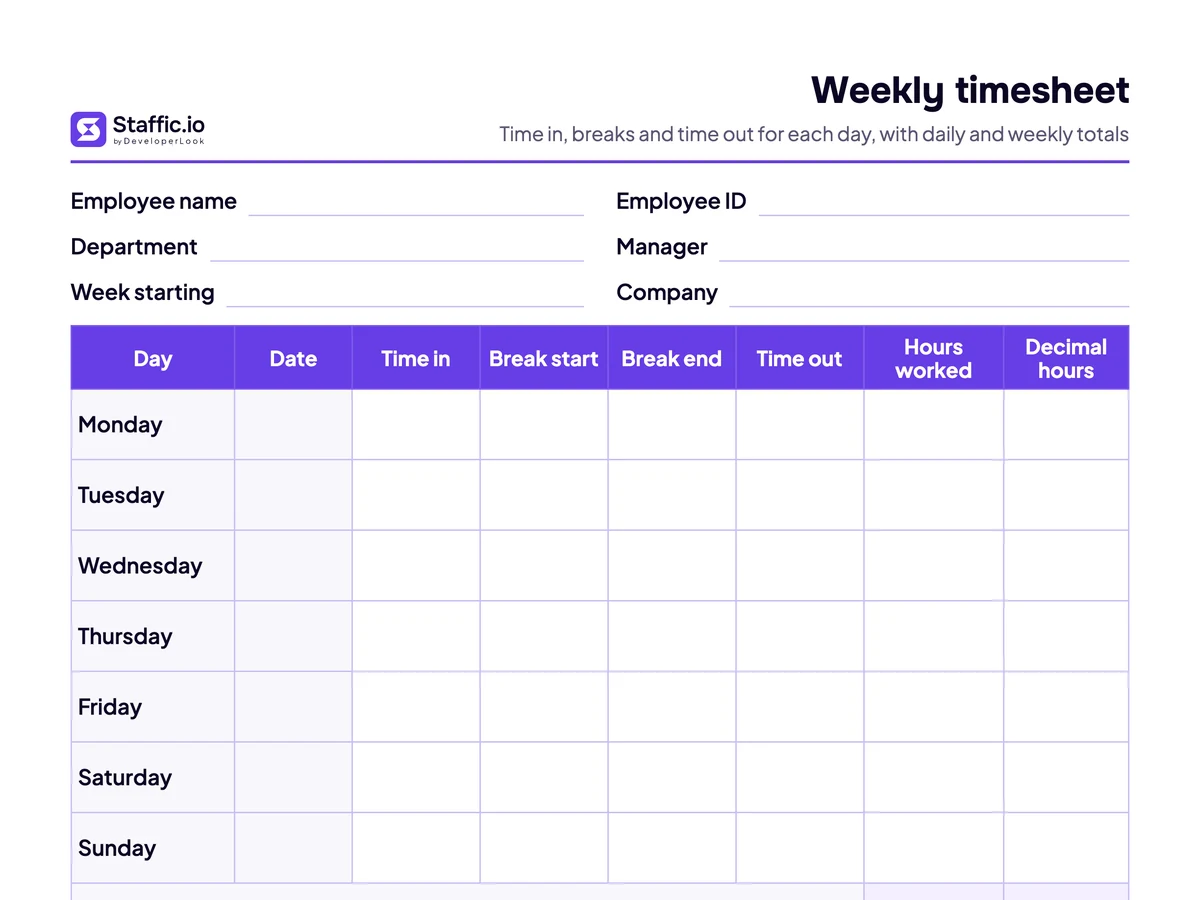Click the Monday Decimal hours cell
This screenshot has width=1200, height=900.
1066,425
